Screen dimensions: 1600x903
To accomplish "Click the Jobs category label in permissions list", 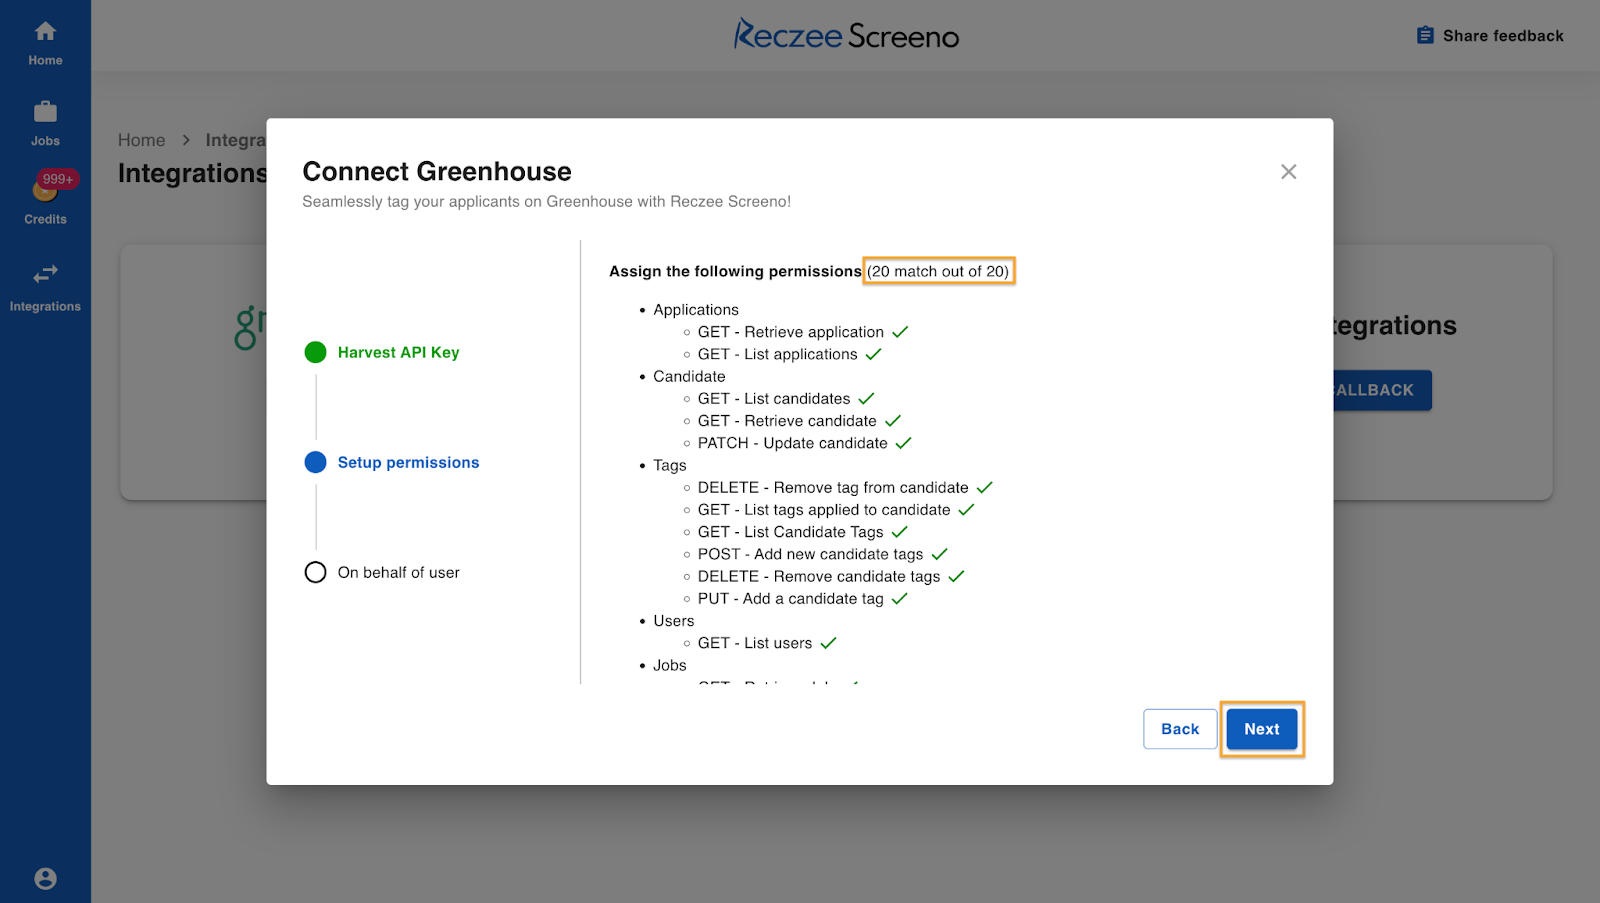I will click(x=670, y=665).
